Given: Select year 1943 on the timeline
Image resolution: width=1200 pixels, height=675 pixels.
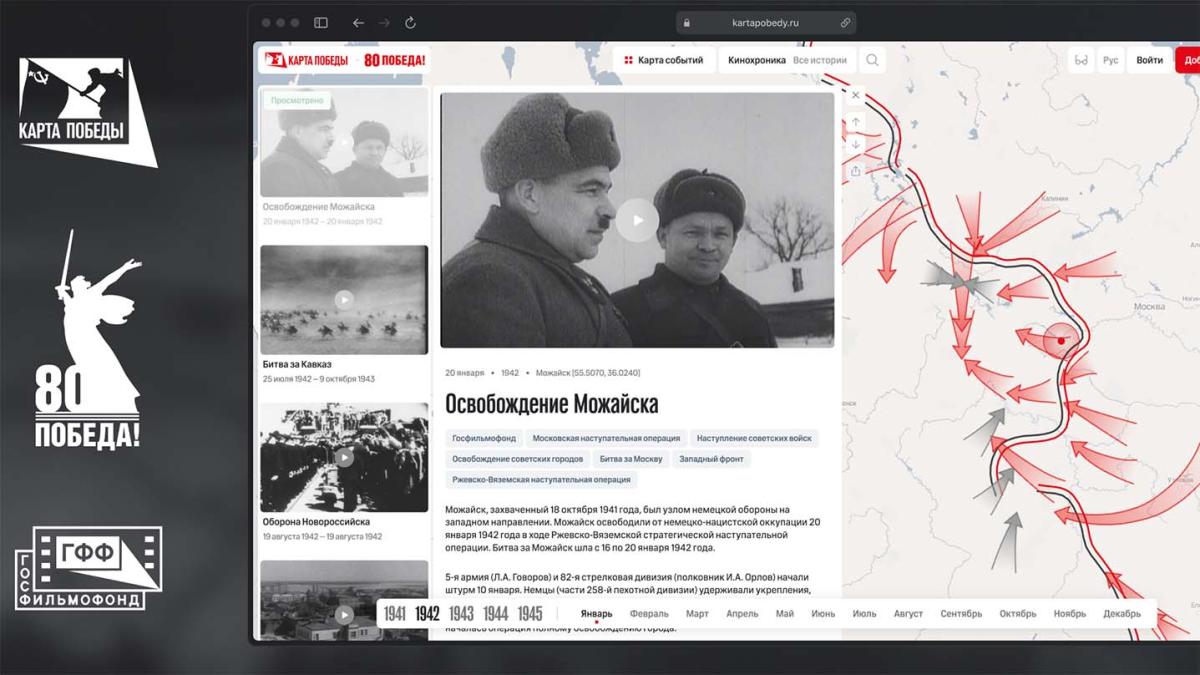Looking at the screenshot, I should (461, 614).
